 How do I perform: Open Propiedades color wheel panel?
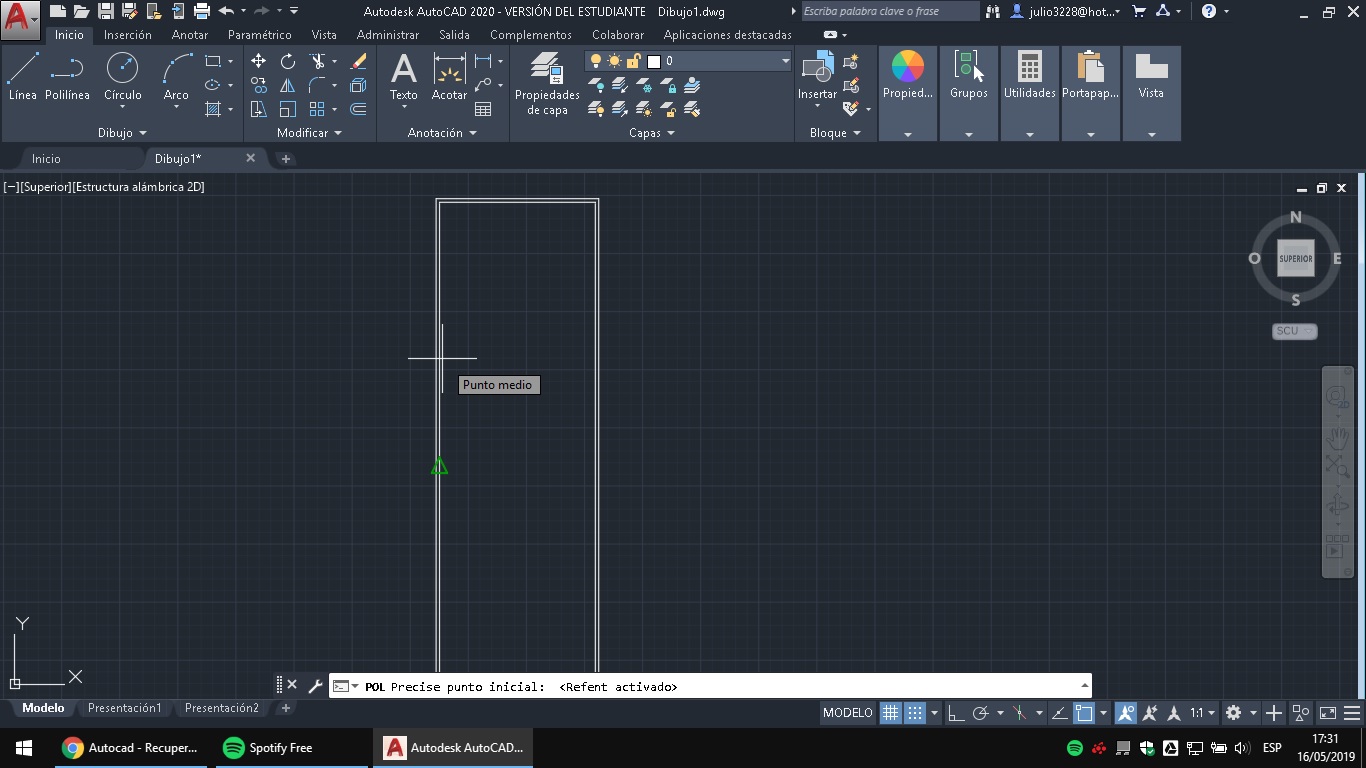pyautogui.click(x=908, y=93)
